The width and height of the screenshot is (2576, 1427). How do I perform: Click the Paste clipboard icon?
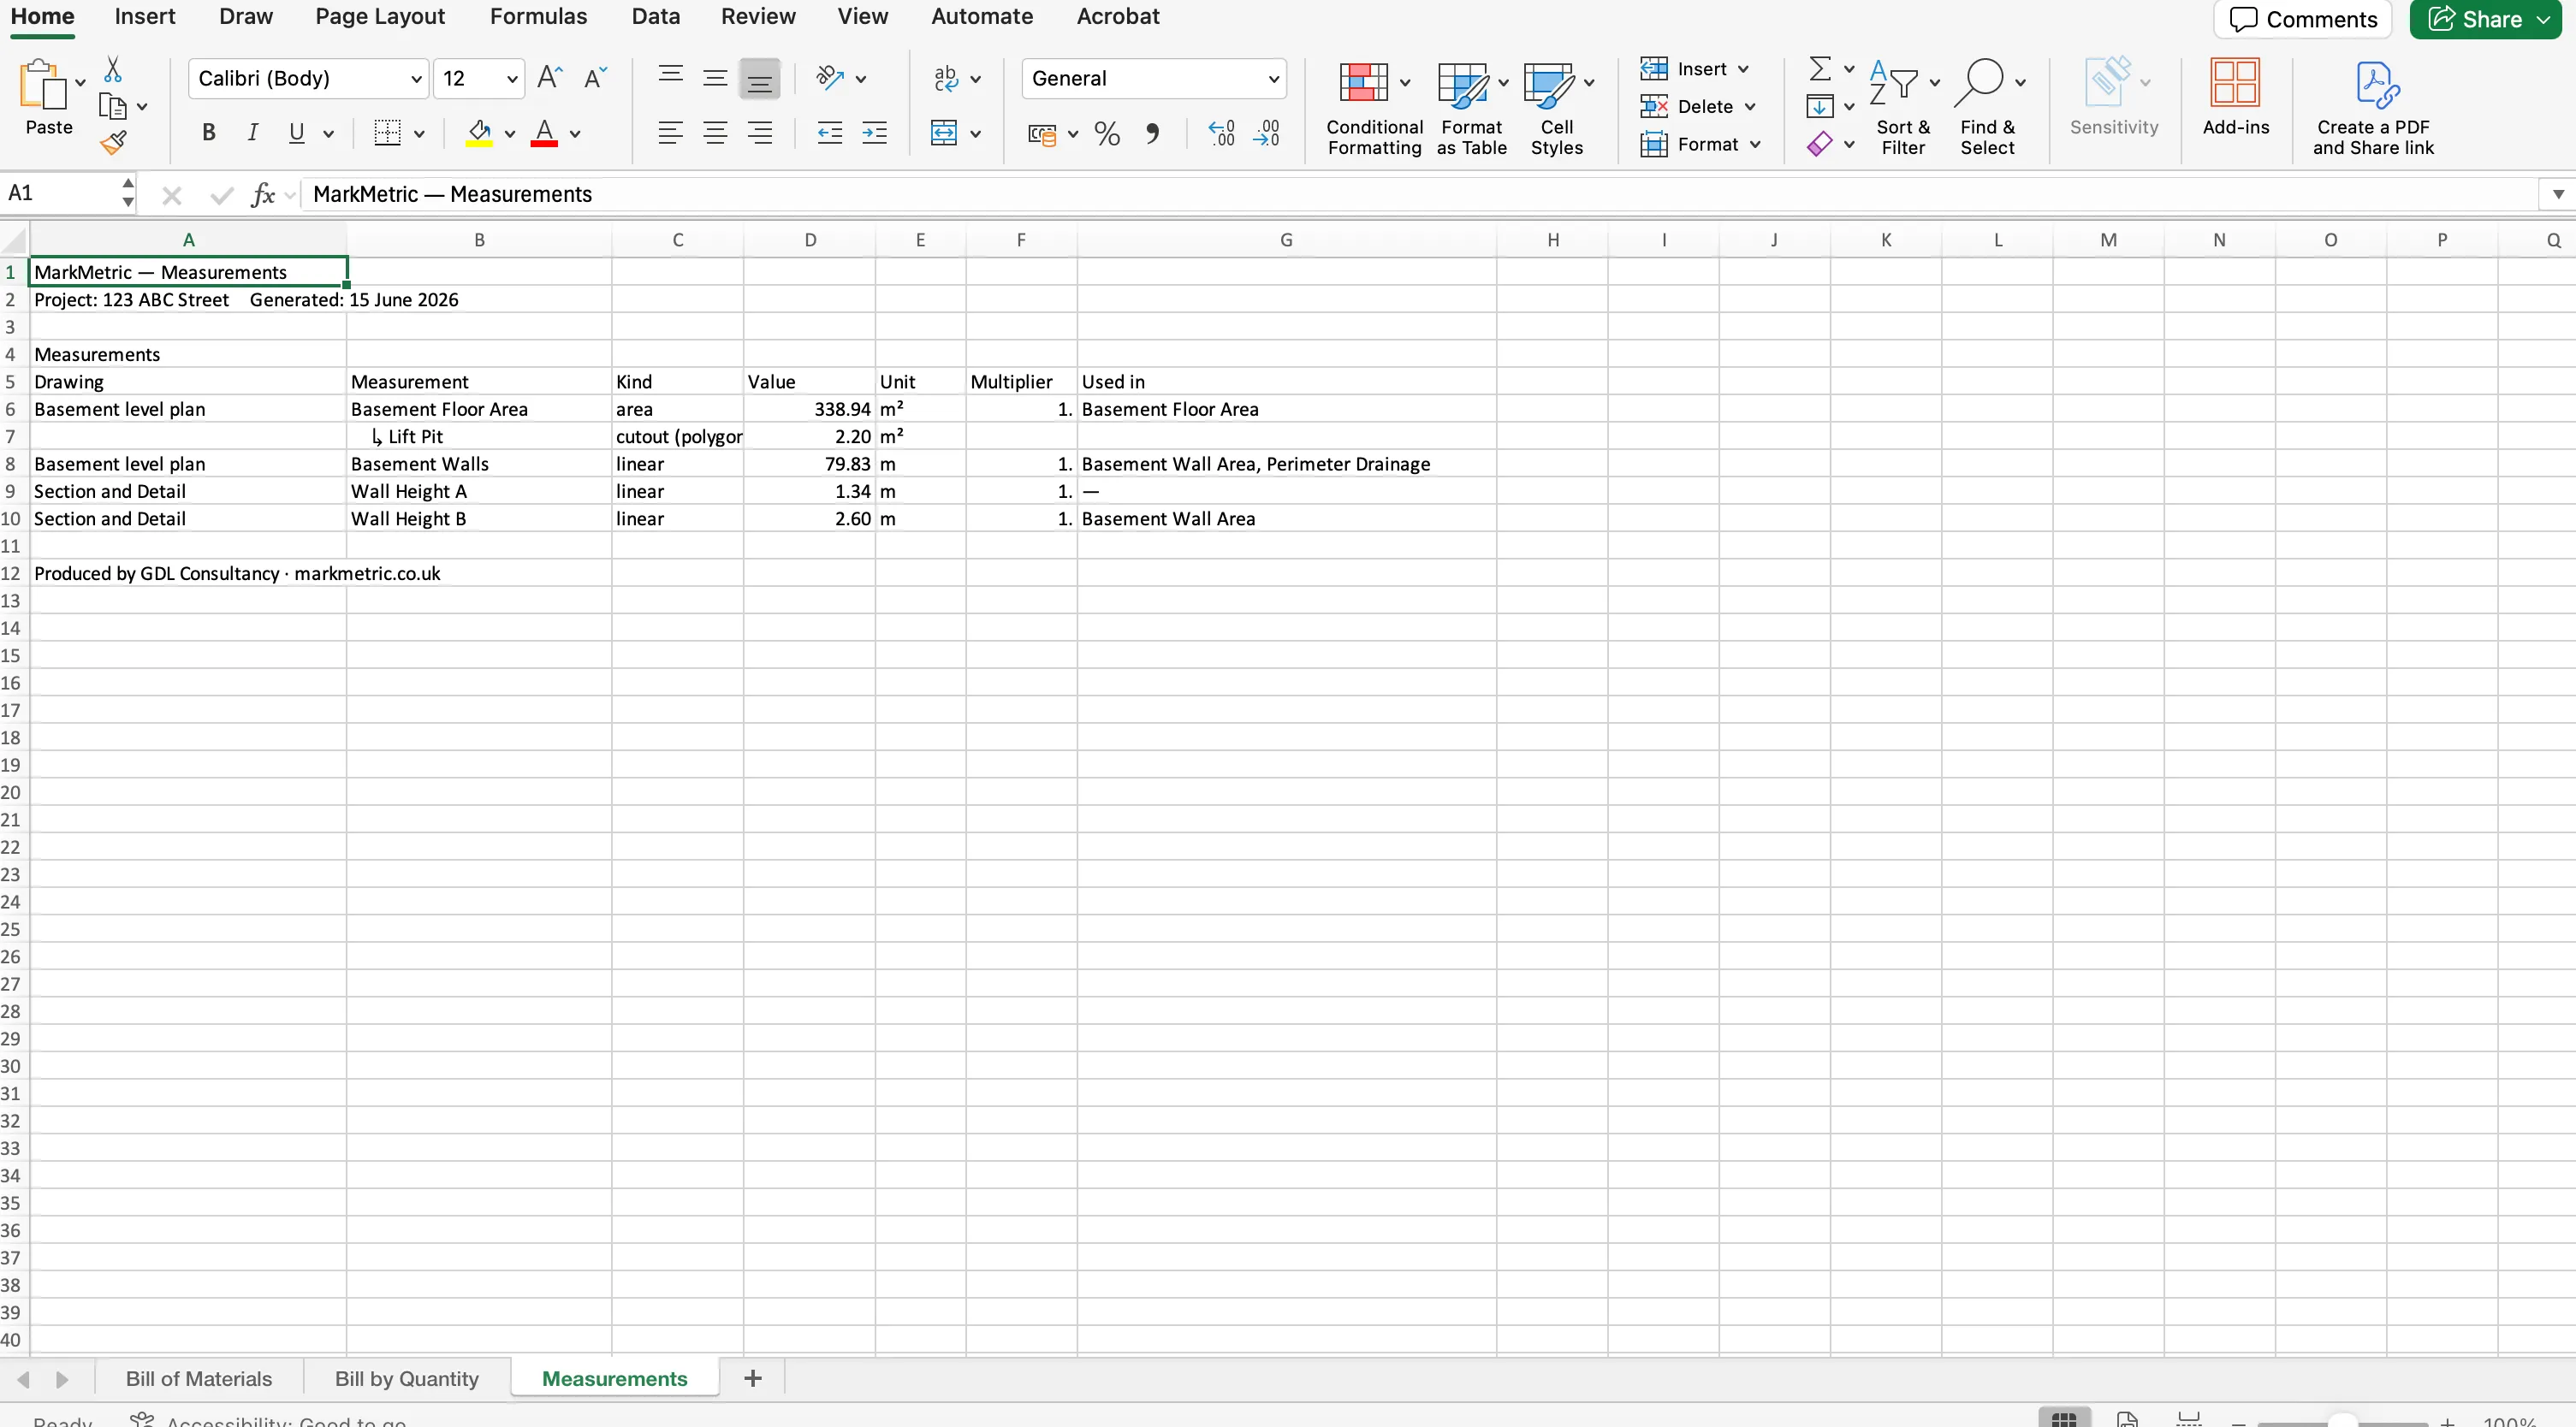42,84
